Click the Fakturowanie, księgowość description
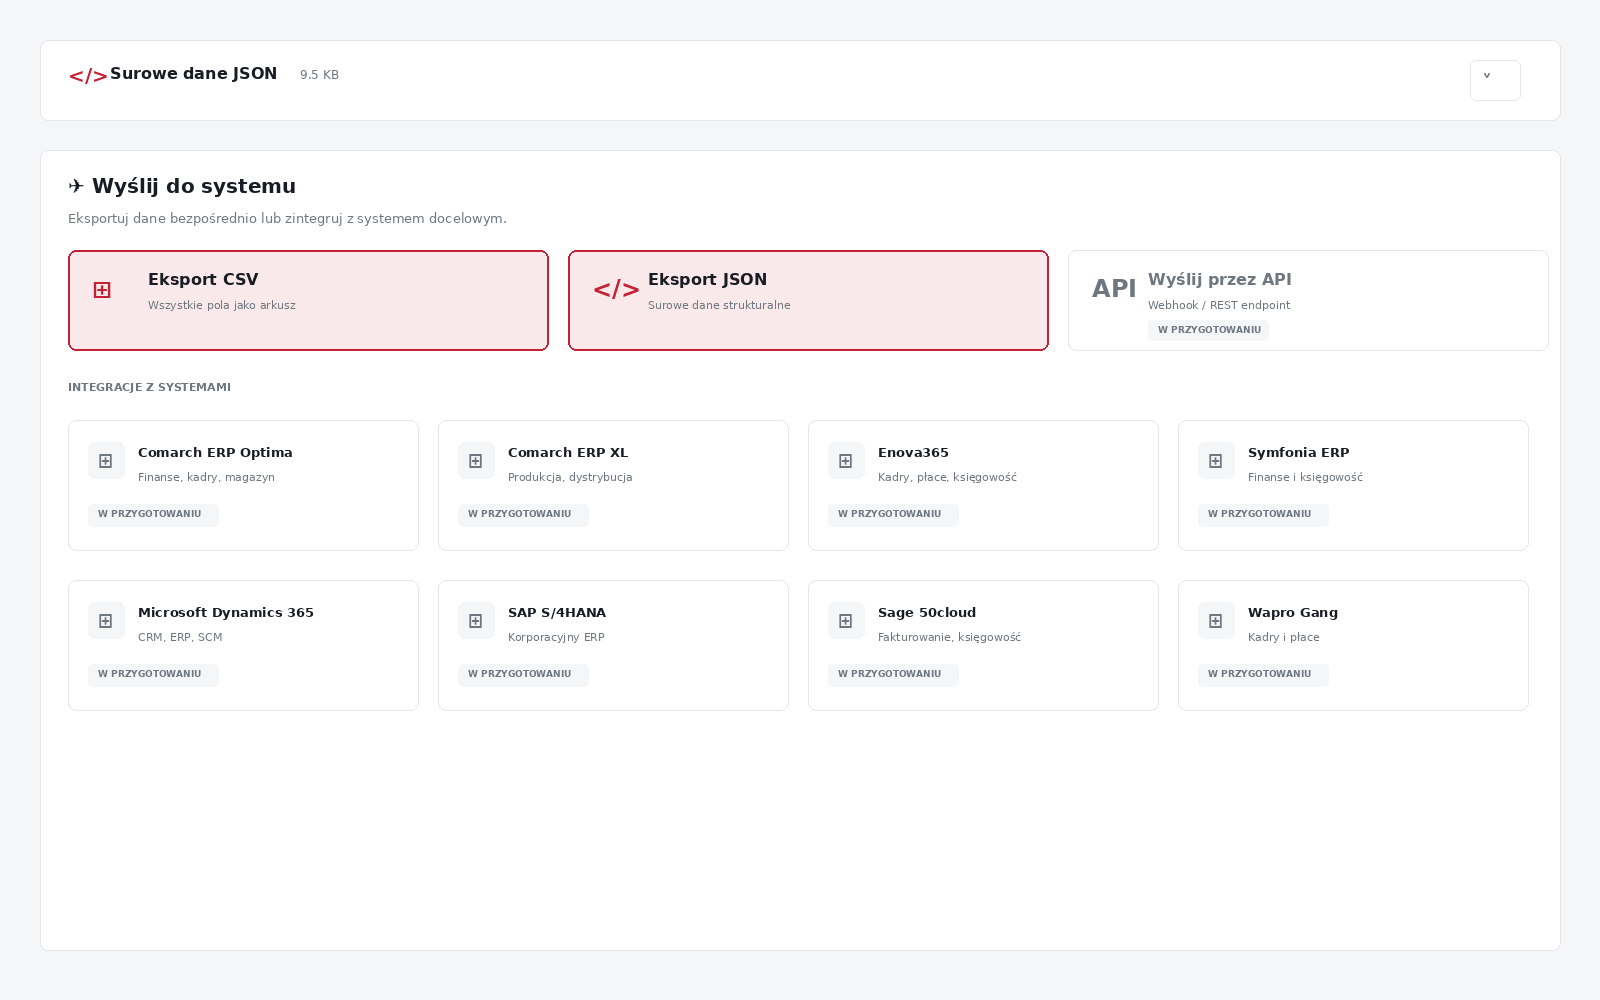1600x1000 pixels. point(949,638)
